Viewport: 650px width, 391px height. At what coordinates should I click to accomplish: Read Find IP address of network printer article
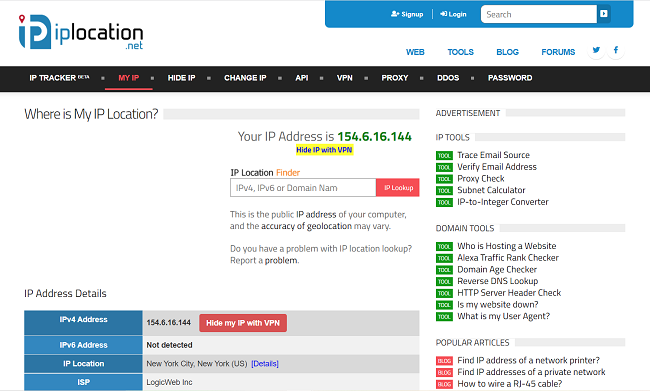tap(529, 360)
